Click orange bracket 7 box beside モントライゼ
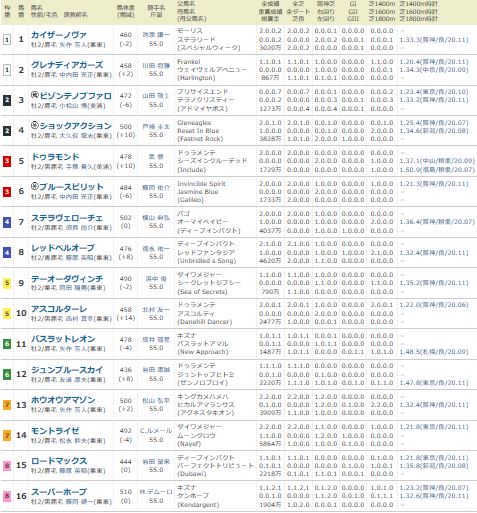Viewport: 477px width, 513px height. click(7, 435)
